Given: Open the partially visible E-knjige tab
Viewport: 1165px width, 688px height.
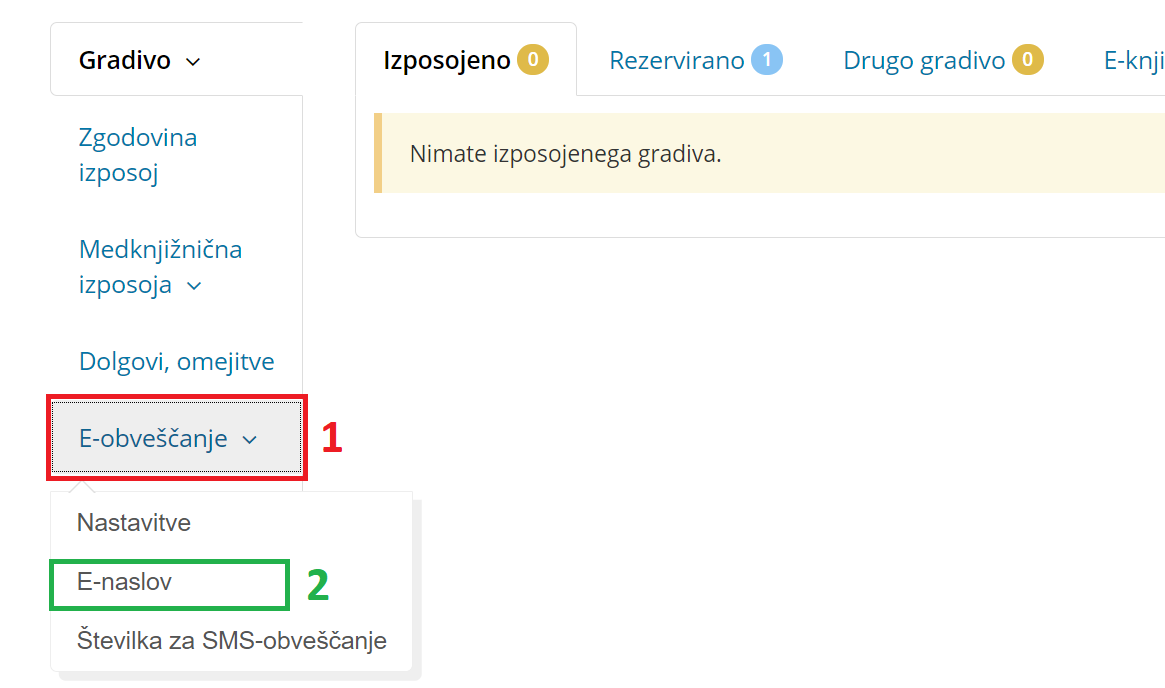Looking at the screenshot, I should click(x=1134, y=61).
